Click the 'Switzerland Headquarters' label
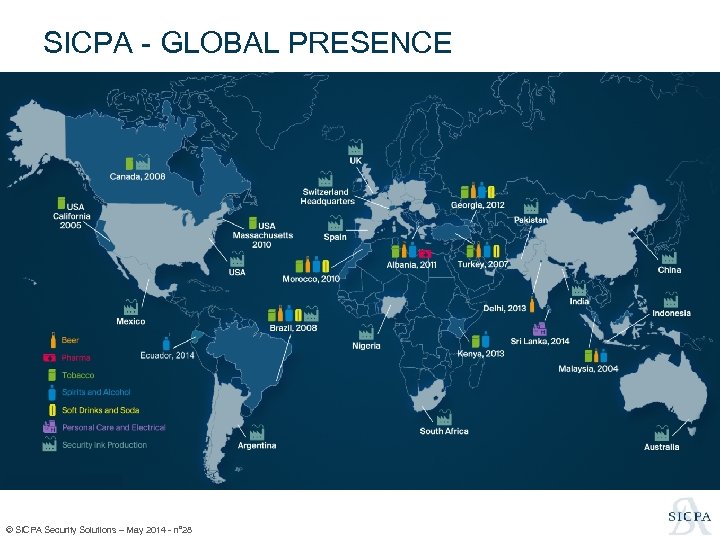Image resolution: width=720 pixels, height=540 pixels. (326, 197)
